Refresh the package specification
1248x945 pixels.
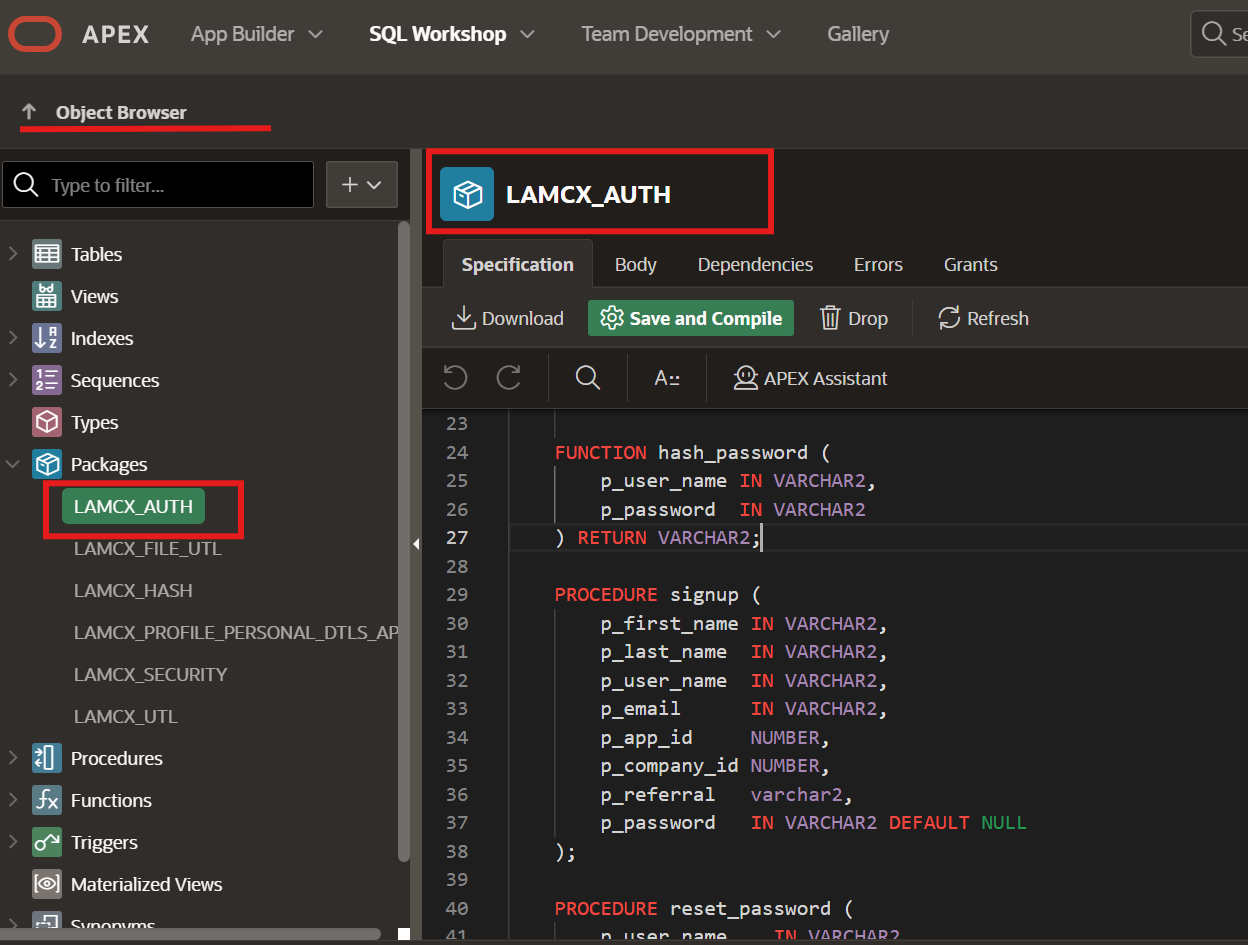(982, 318)
